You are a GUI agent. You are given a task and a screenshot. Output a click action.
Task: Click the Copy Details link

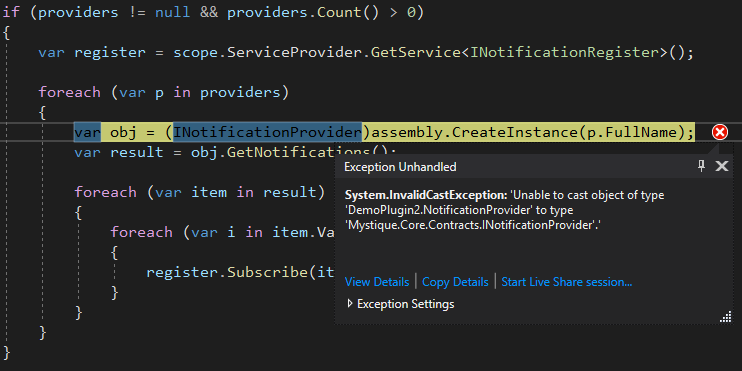click(455, 282)
